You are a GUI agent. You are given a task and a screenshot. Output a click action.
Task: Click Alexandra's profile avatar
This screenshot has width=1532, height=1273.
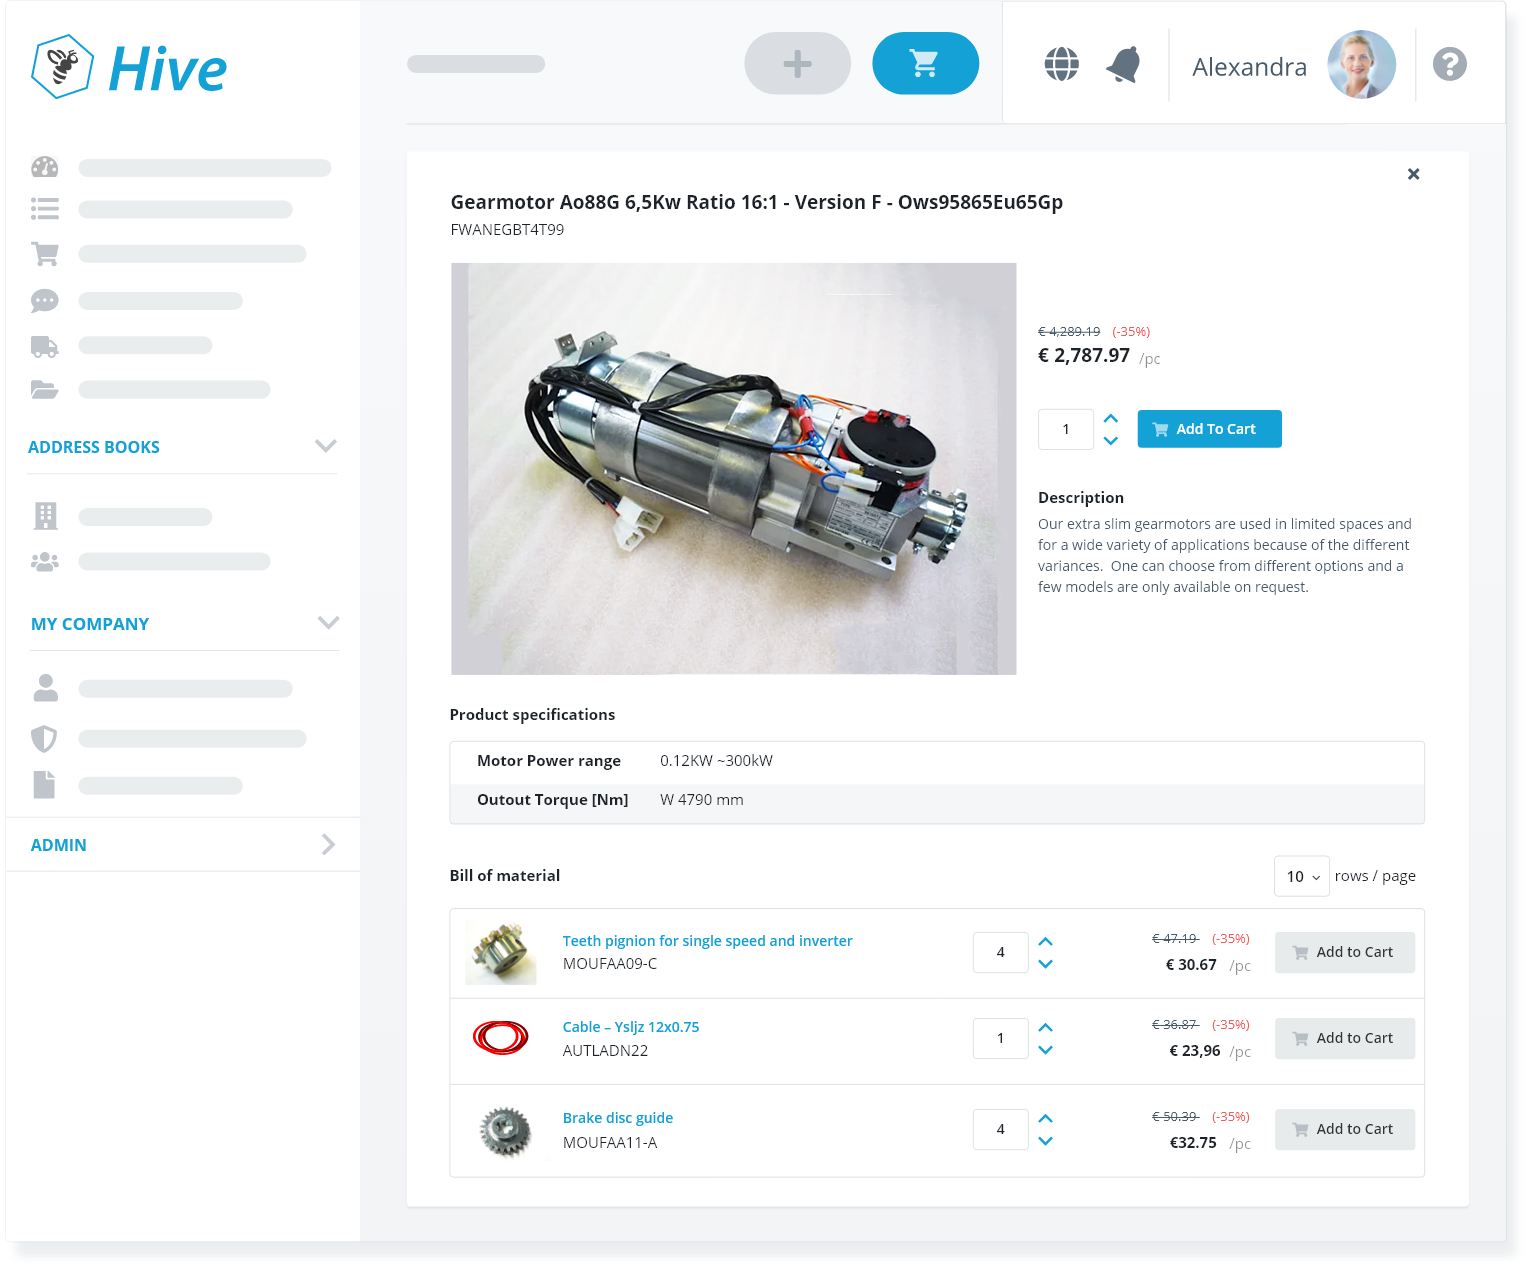[x=1361, y=65]
